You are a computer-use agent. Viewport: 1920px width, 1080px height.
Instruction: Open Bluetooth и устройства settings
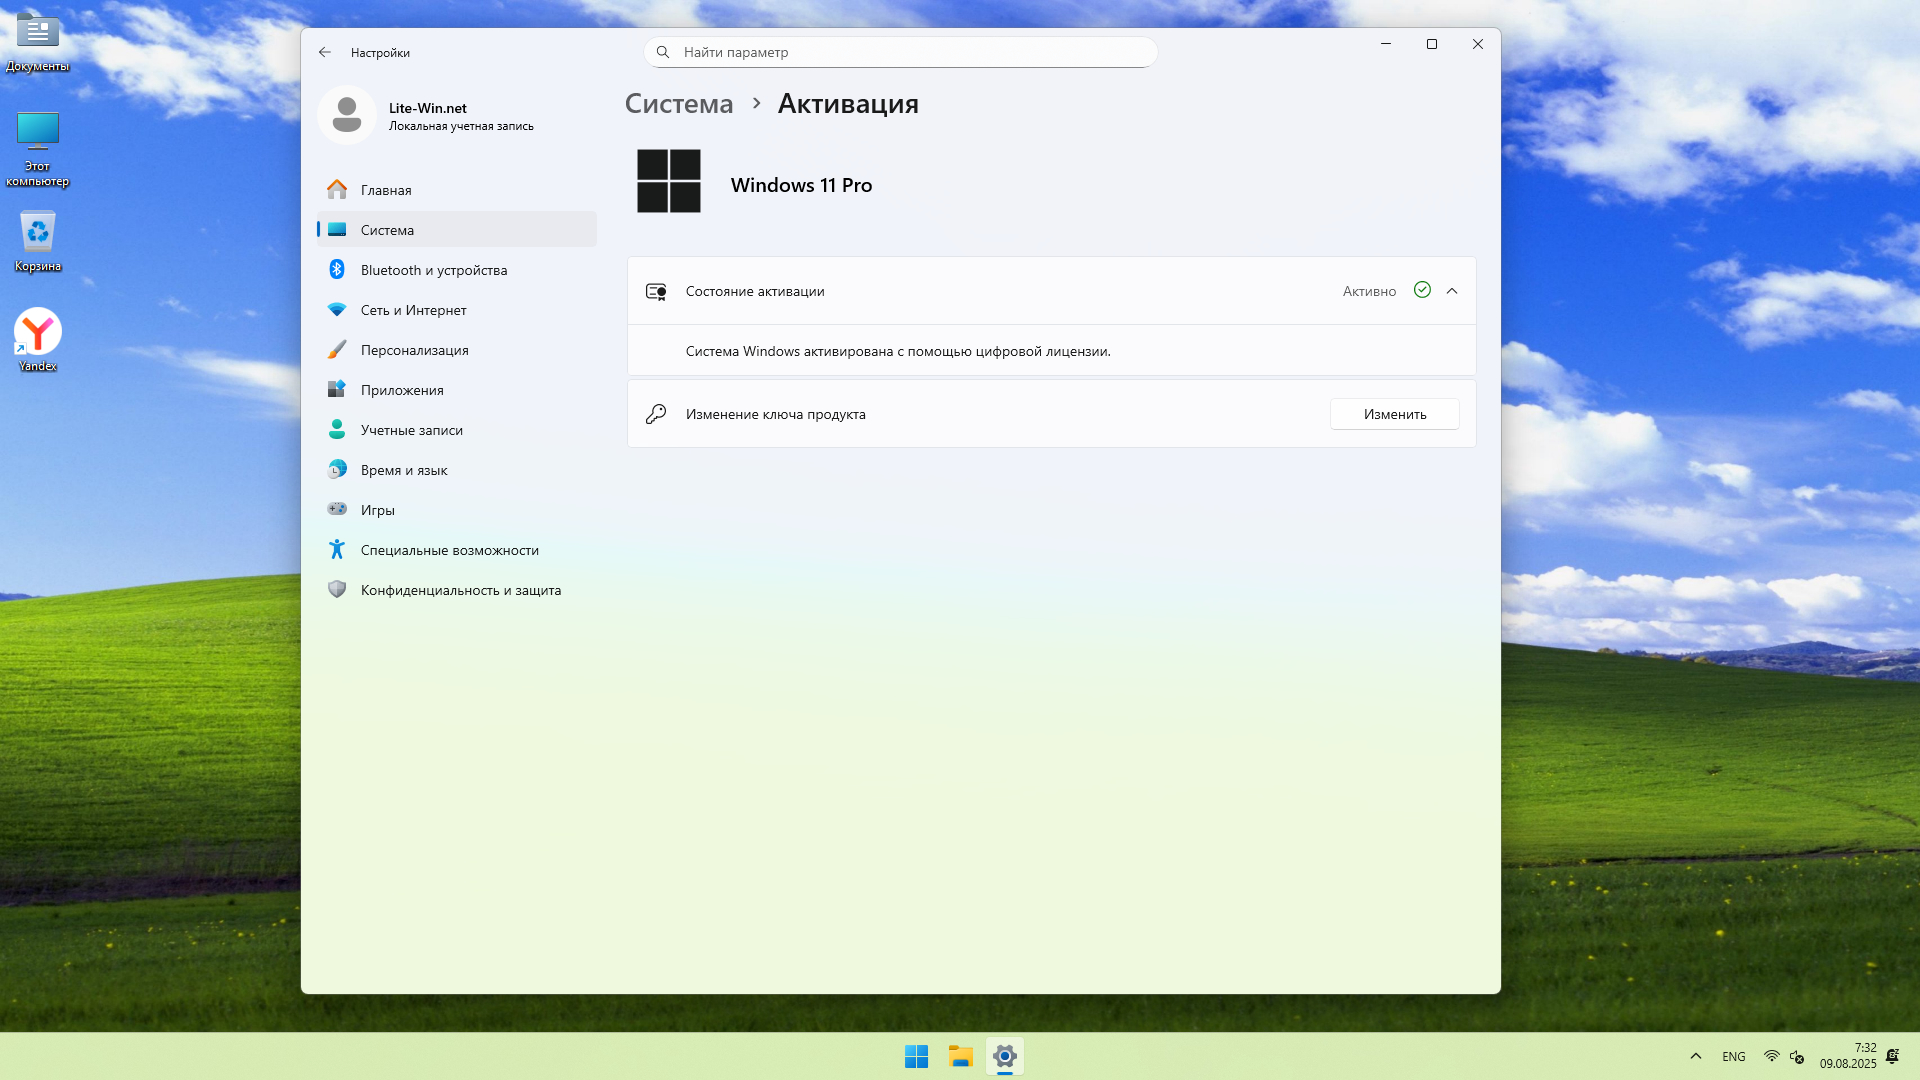pyautogui.click(x=433, y=270)
